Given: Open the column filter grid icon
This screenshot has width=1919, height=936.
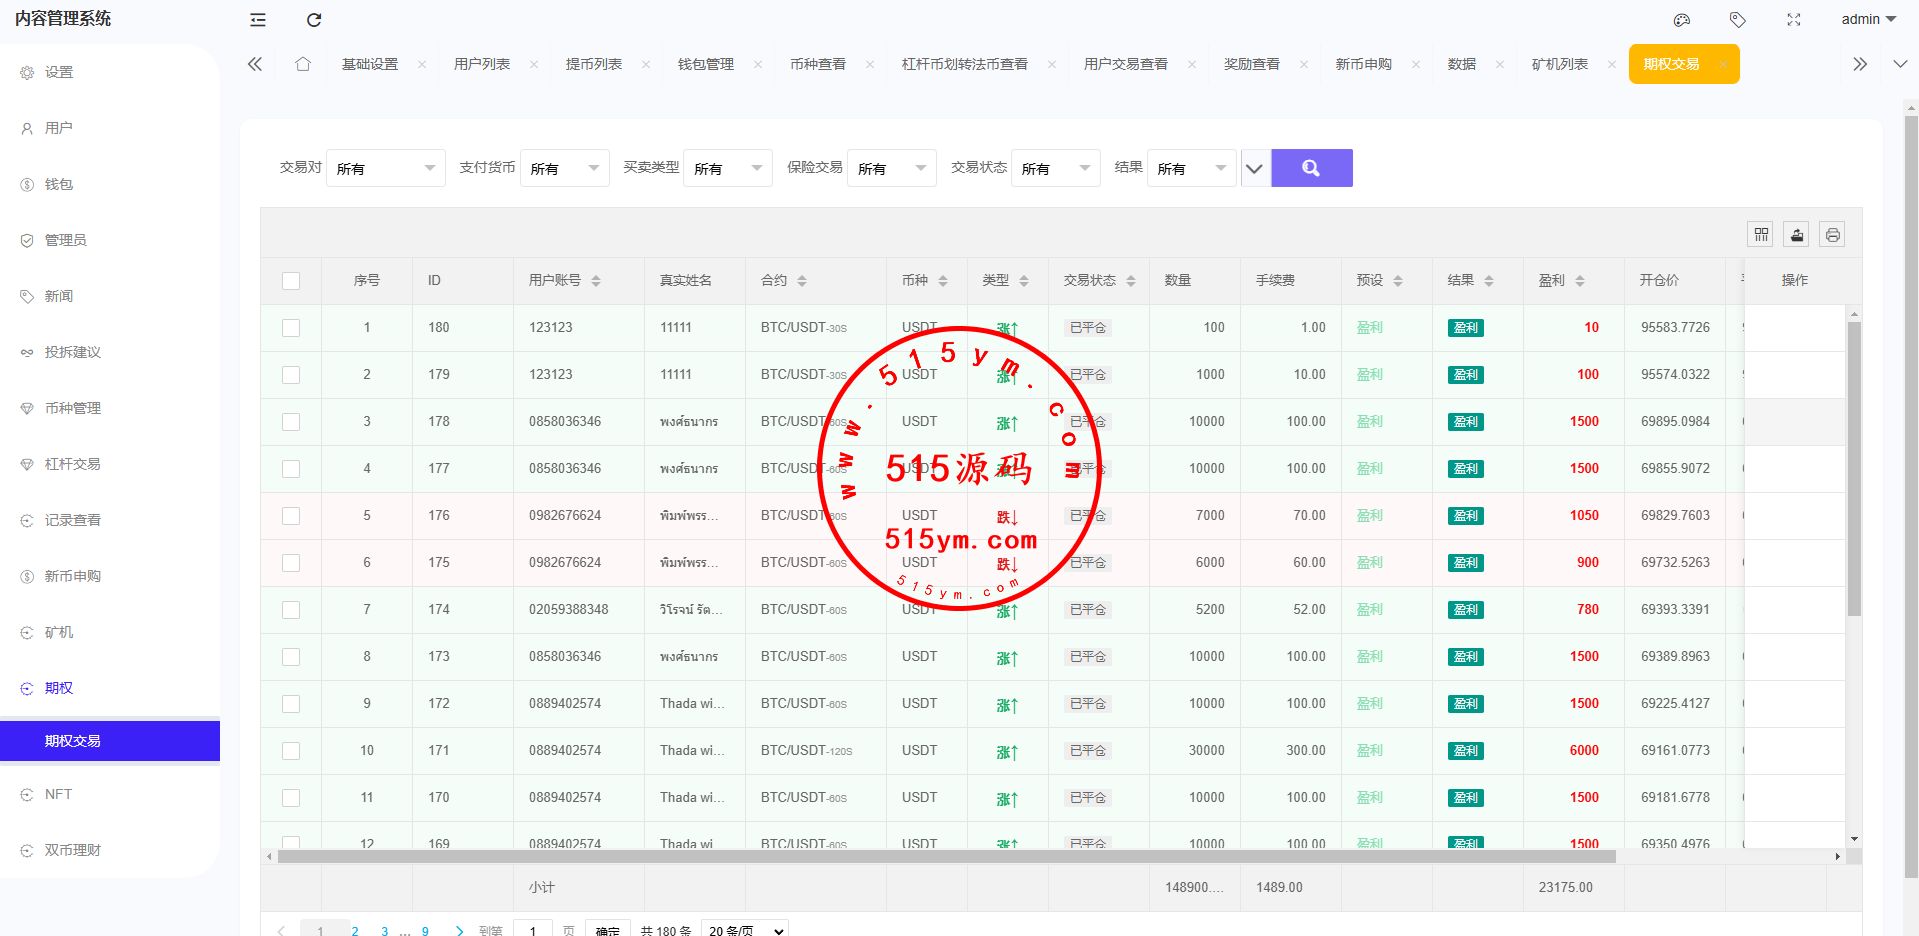Looking at the screenshot, I should 1761,234.
